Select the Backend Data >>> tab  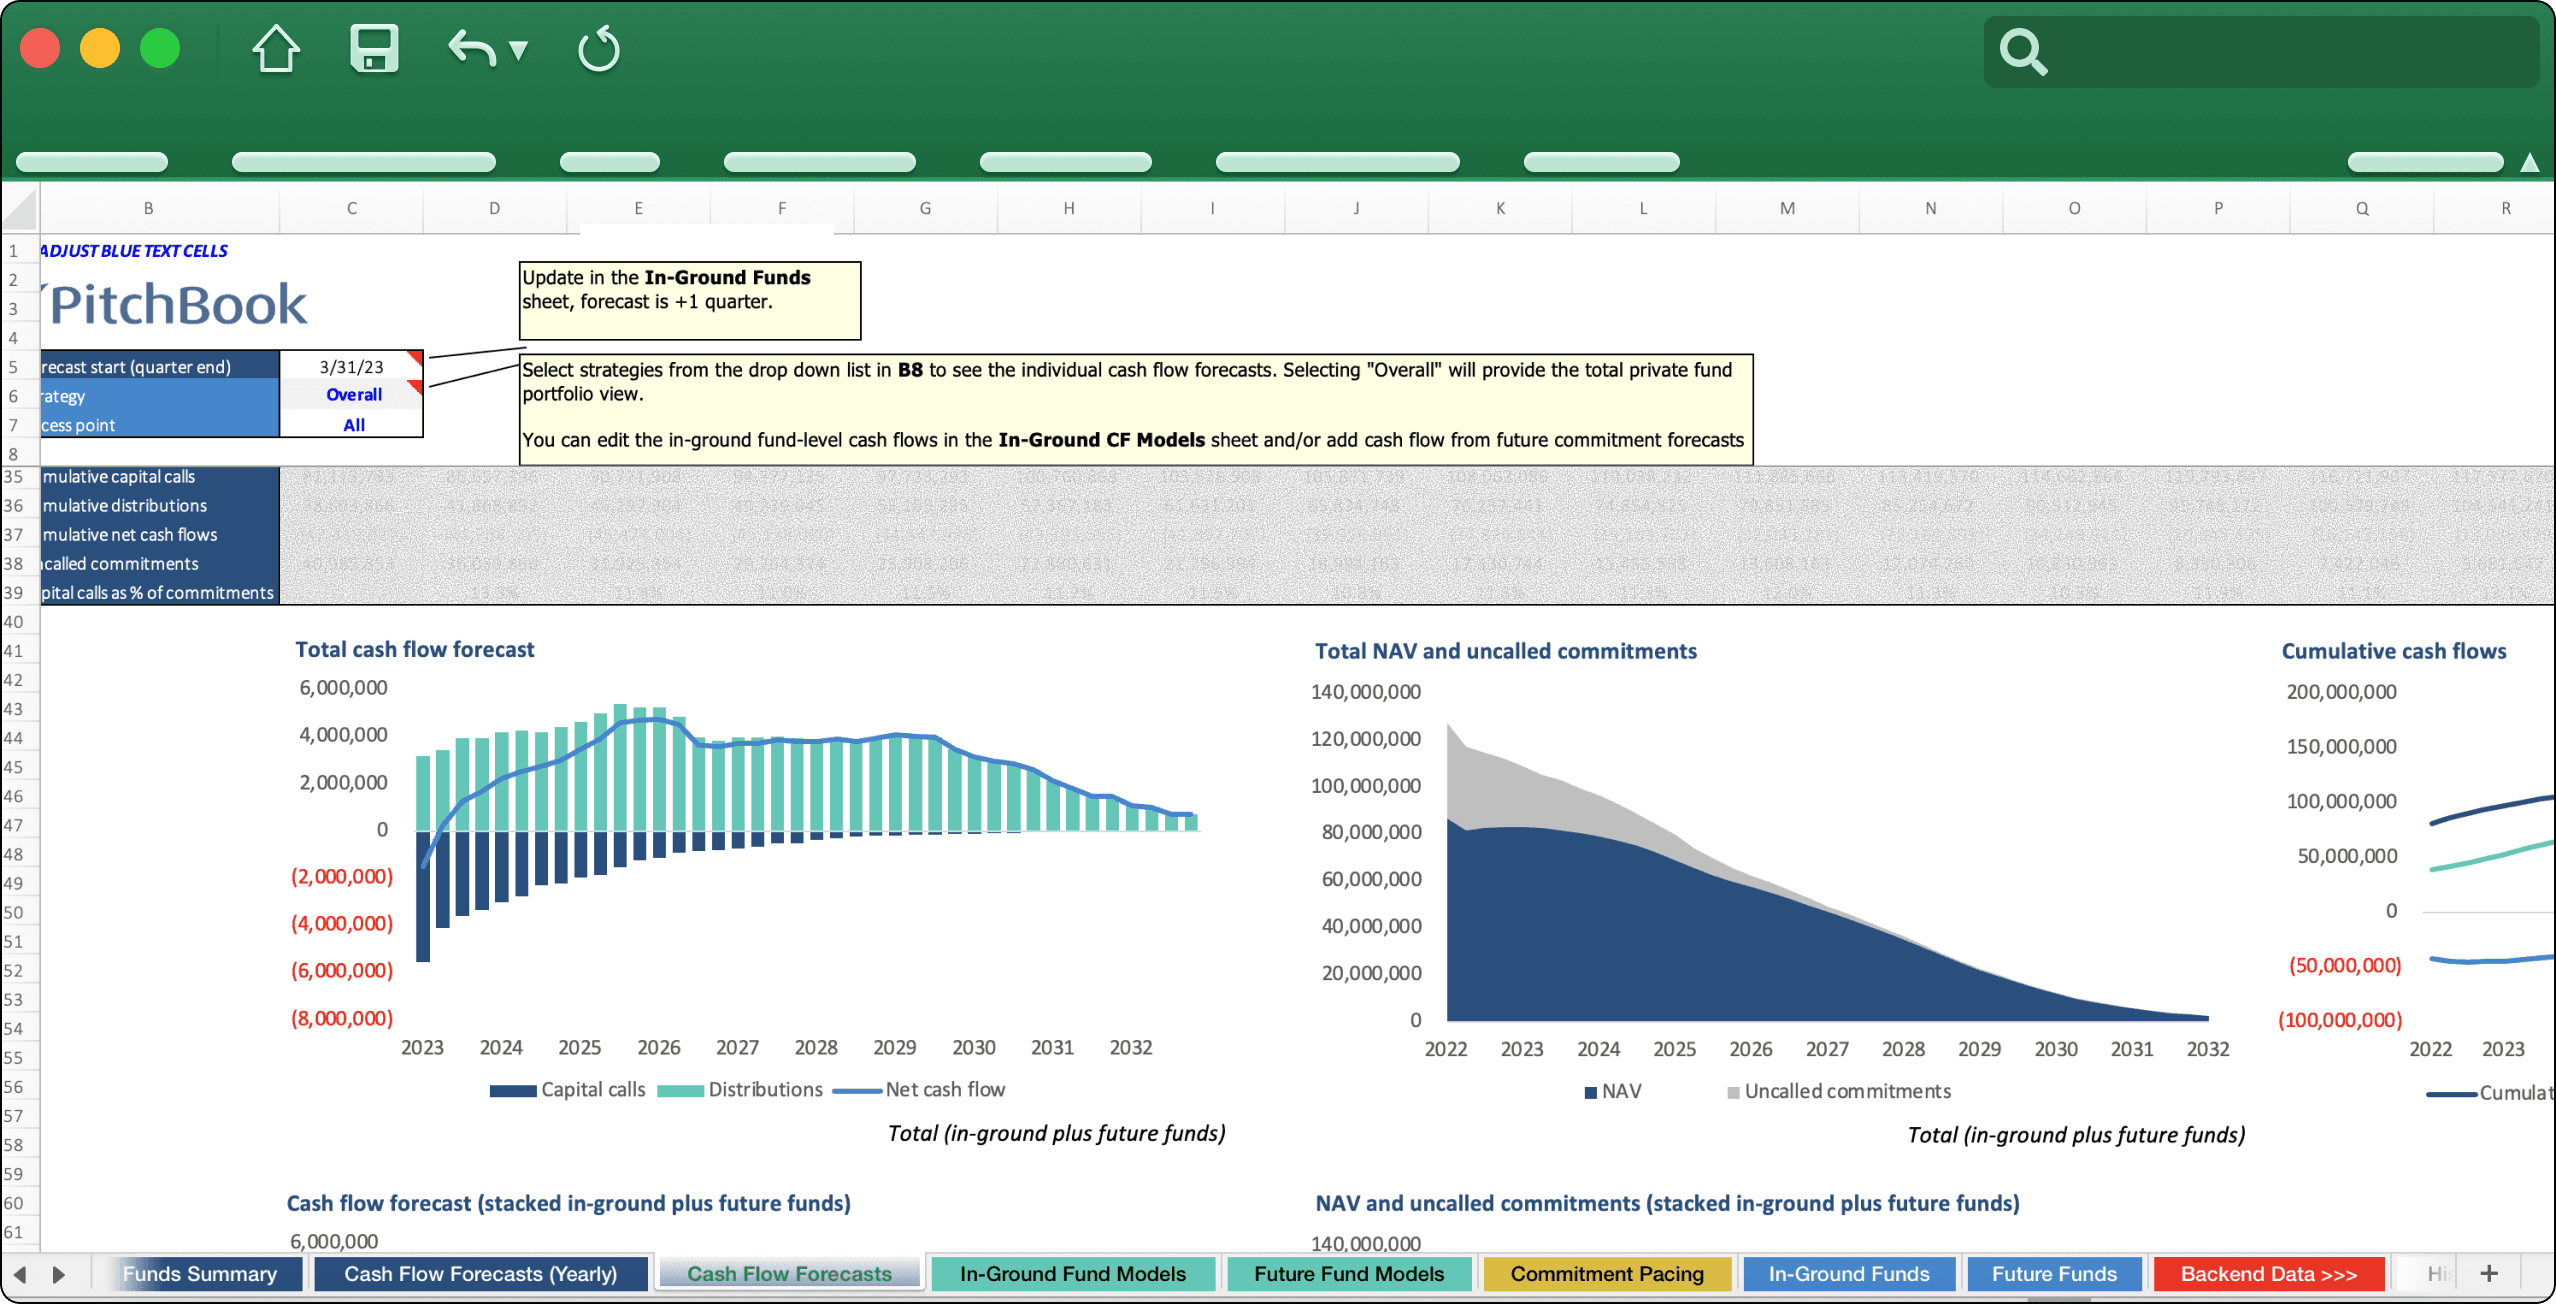(x=2268, y=1274)
